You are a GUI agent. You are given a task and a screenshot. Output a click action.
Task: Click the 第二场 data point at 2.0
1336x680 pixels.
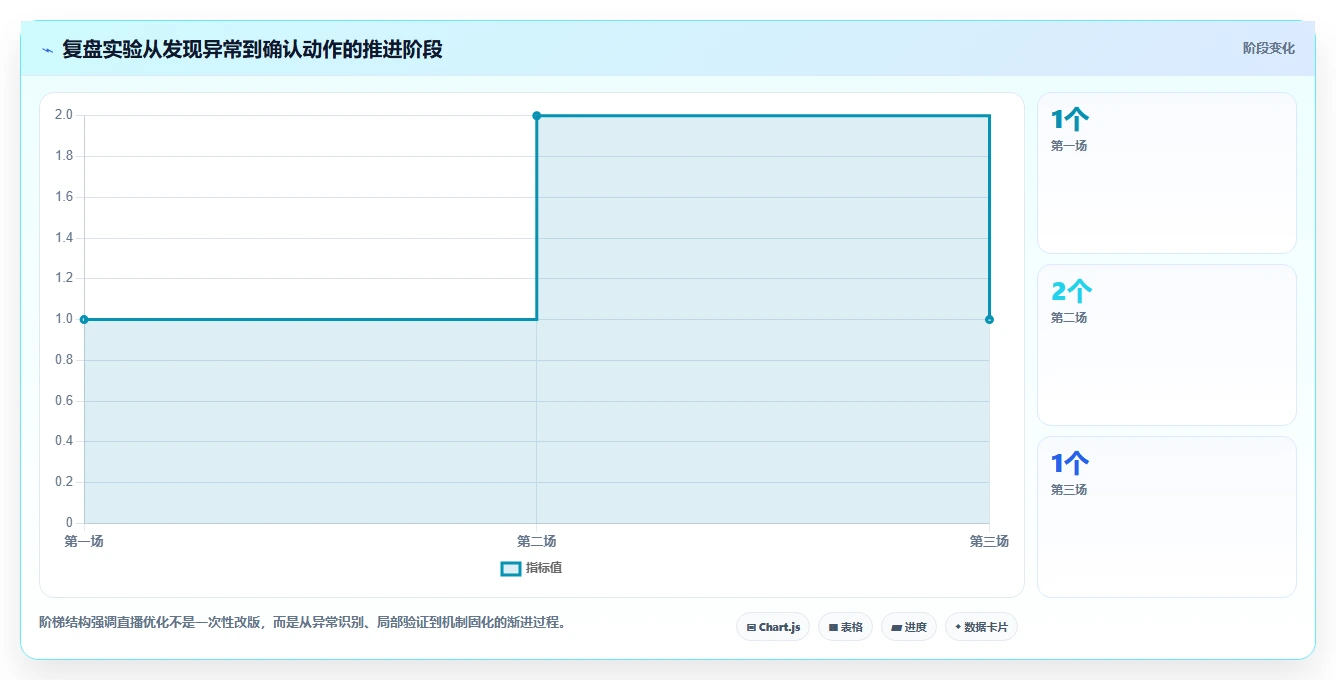point(537,116)
